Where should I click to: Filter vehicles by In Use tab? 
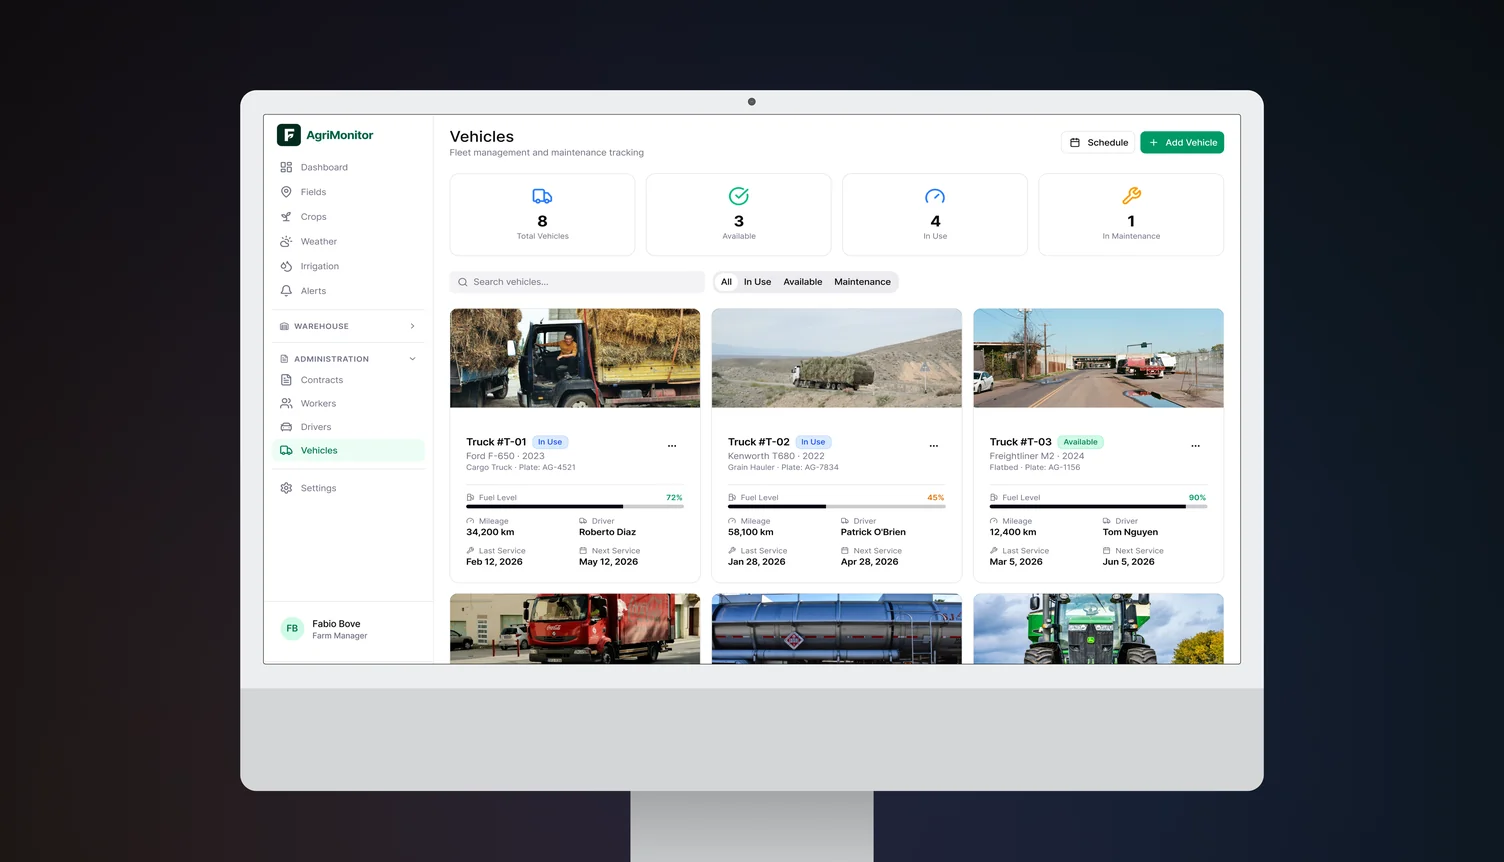coord(757,282)
